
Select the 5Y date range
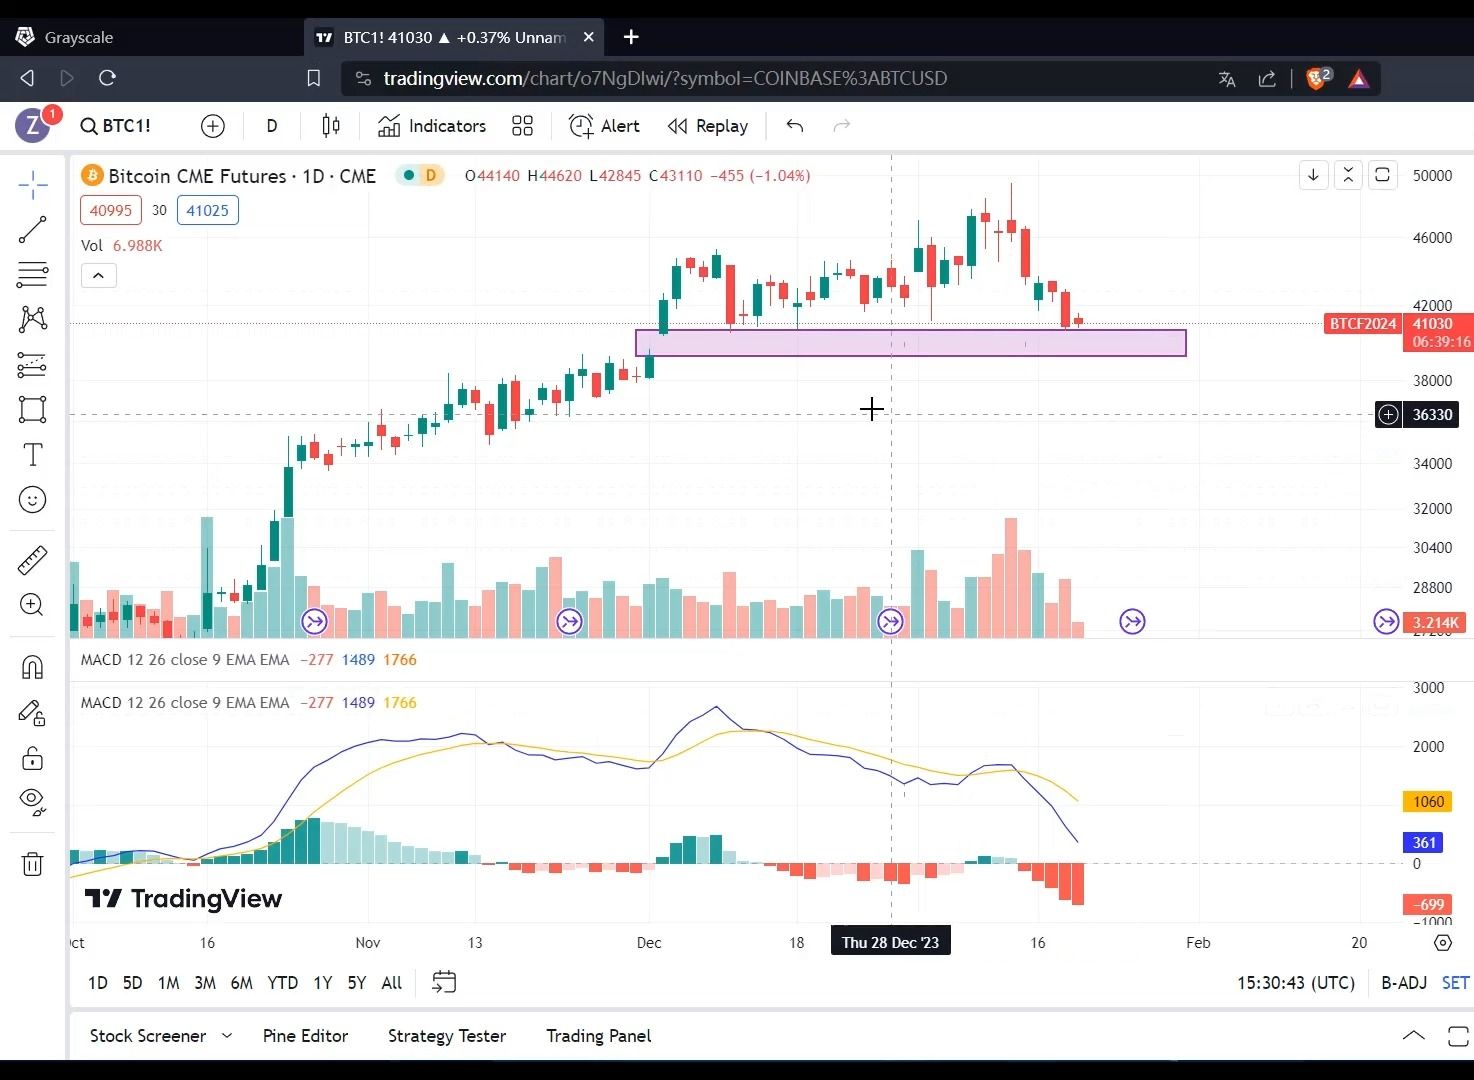point(357,983)
